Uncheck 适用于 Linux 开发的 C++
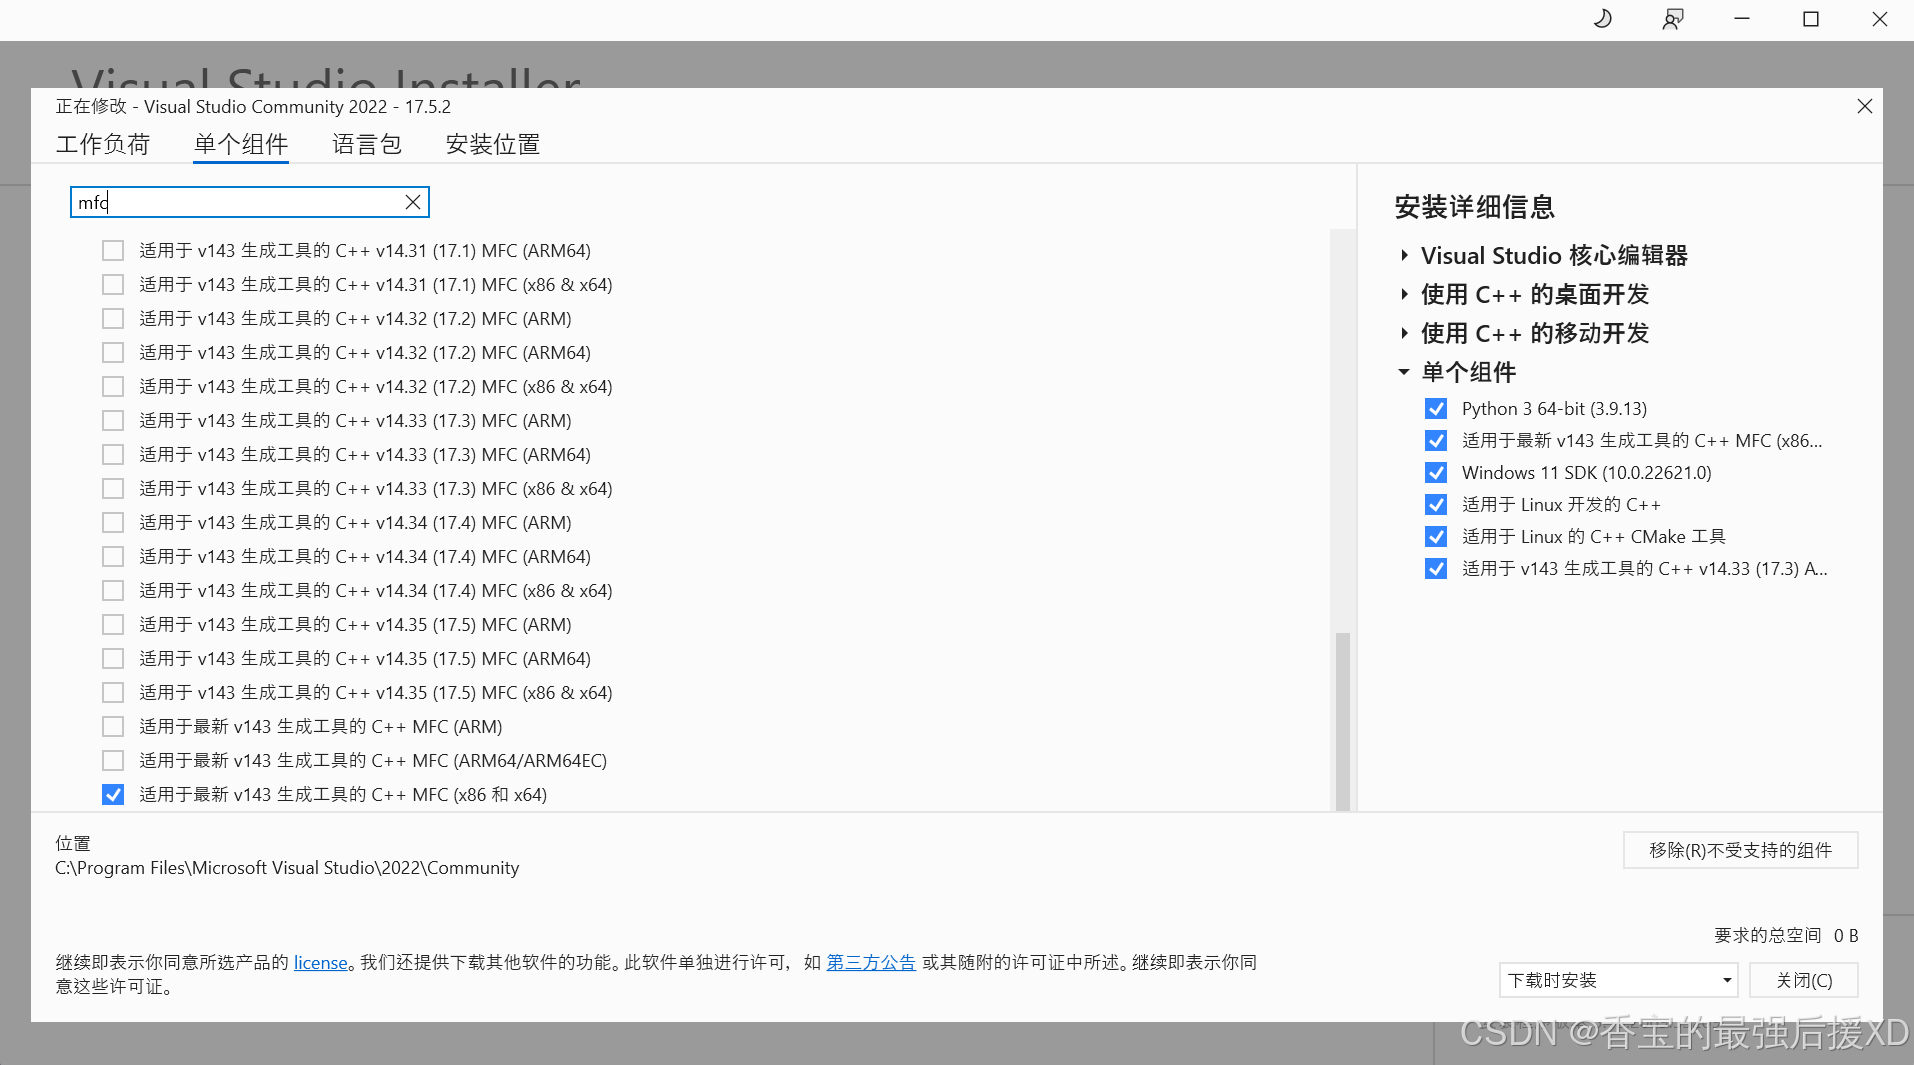 (x=1436, y=505)
